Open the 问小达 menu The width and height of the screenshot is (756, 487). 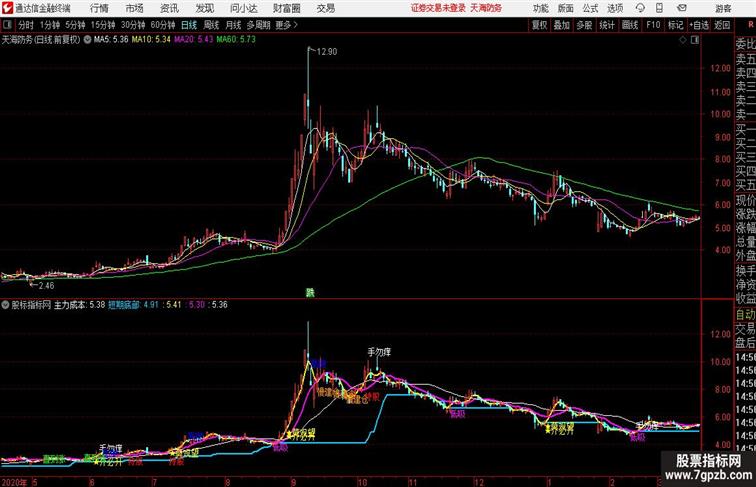click(x=243, y=8)
